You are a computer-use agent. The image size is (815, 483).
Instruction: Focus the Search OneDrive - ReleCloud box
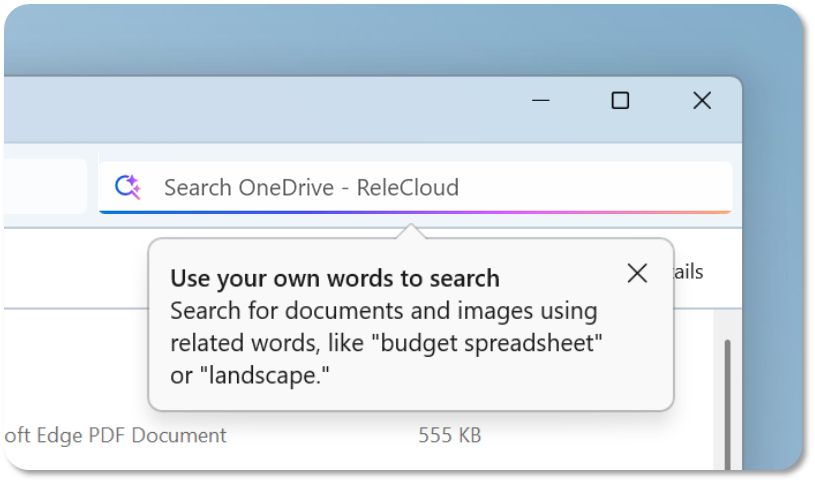[420, 187]
